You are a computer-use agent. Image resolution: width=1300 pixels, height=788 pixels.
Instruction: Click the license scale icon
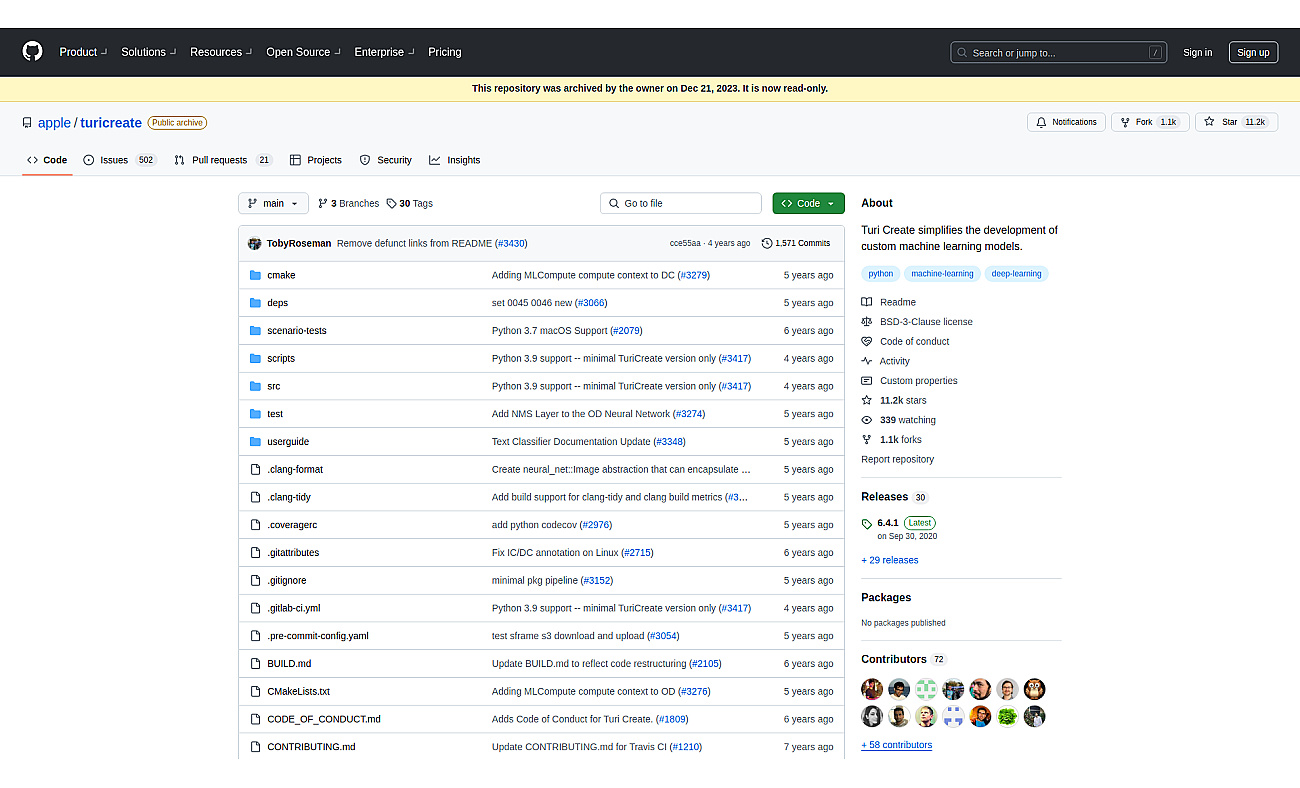[x=867, y=322]
